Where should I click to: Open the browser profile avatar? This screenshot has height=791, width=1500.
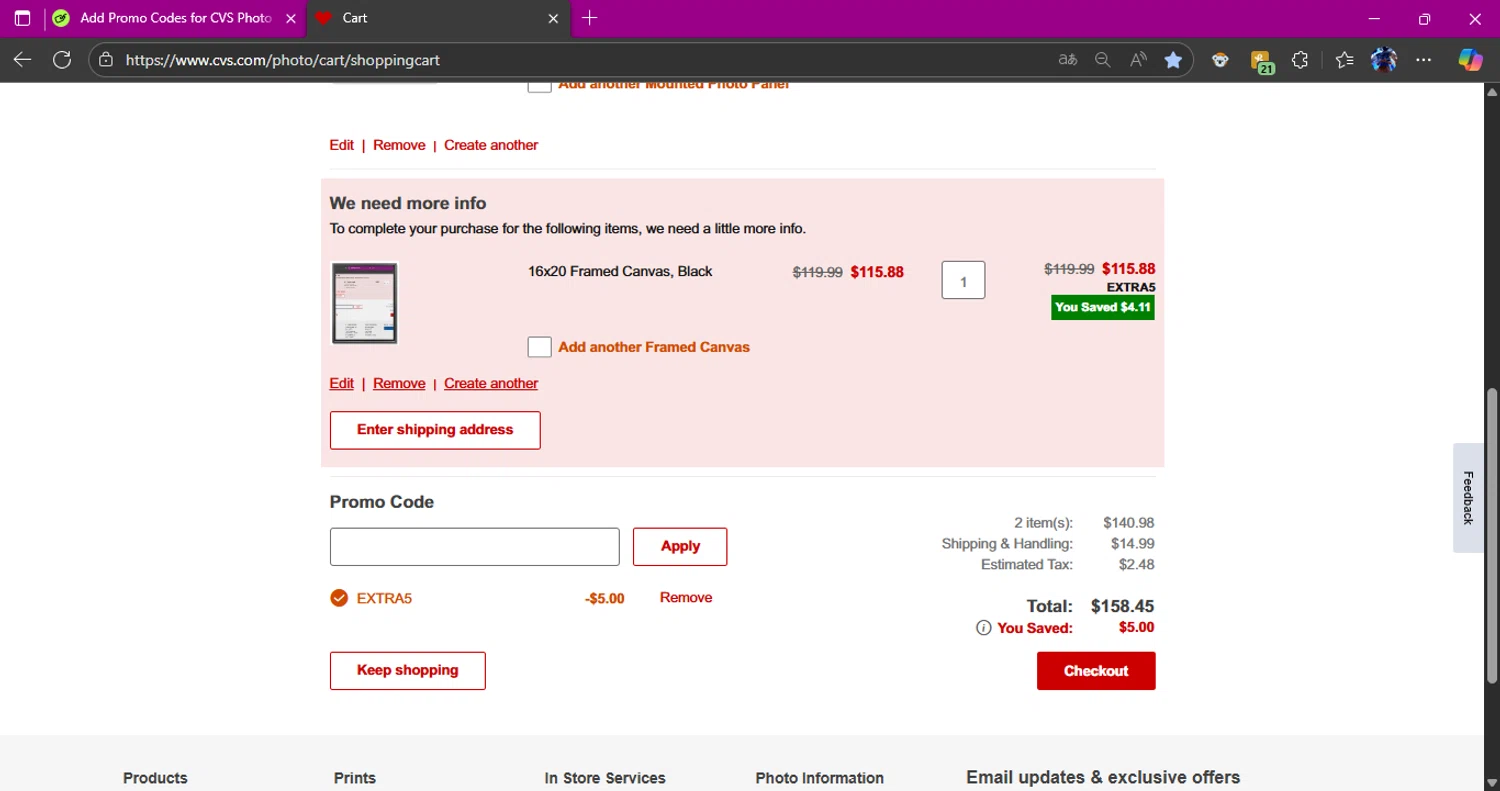[x=1384, y=60]
